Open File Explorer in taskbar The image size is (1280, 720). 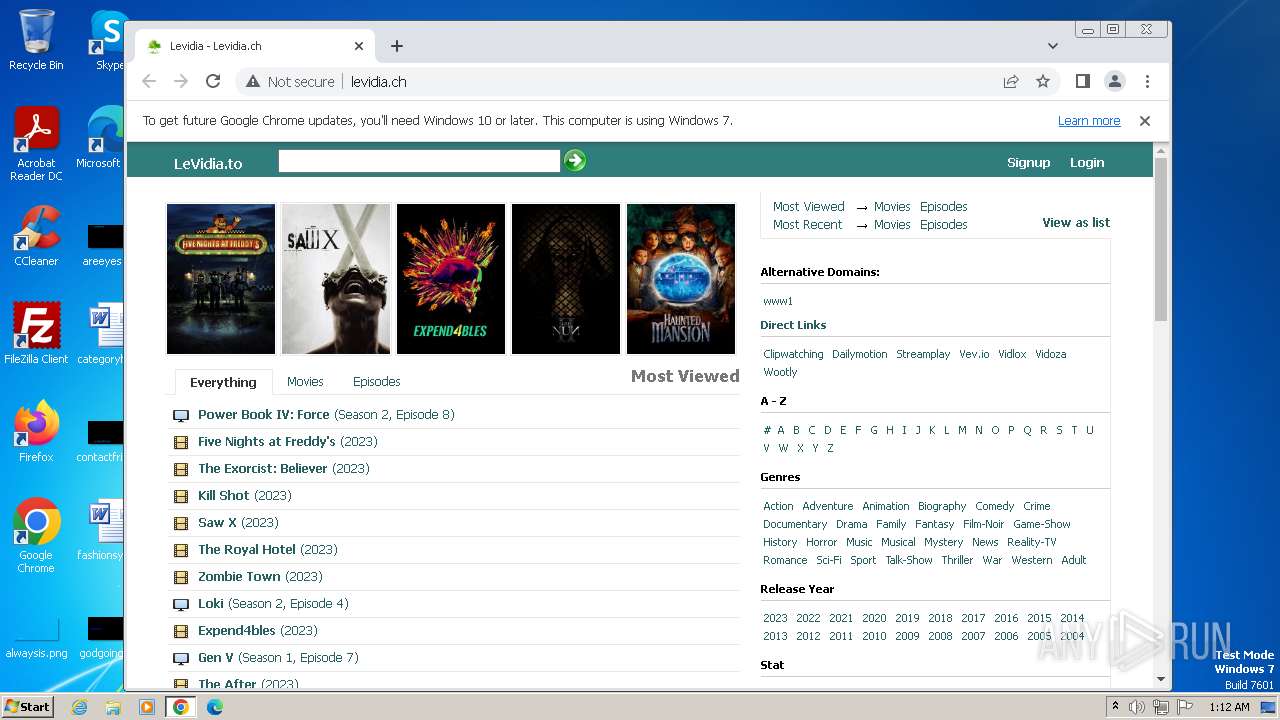(113, 707)
